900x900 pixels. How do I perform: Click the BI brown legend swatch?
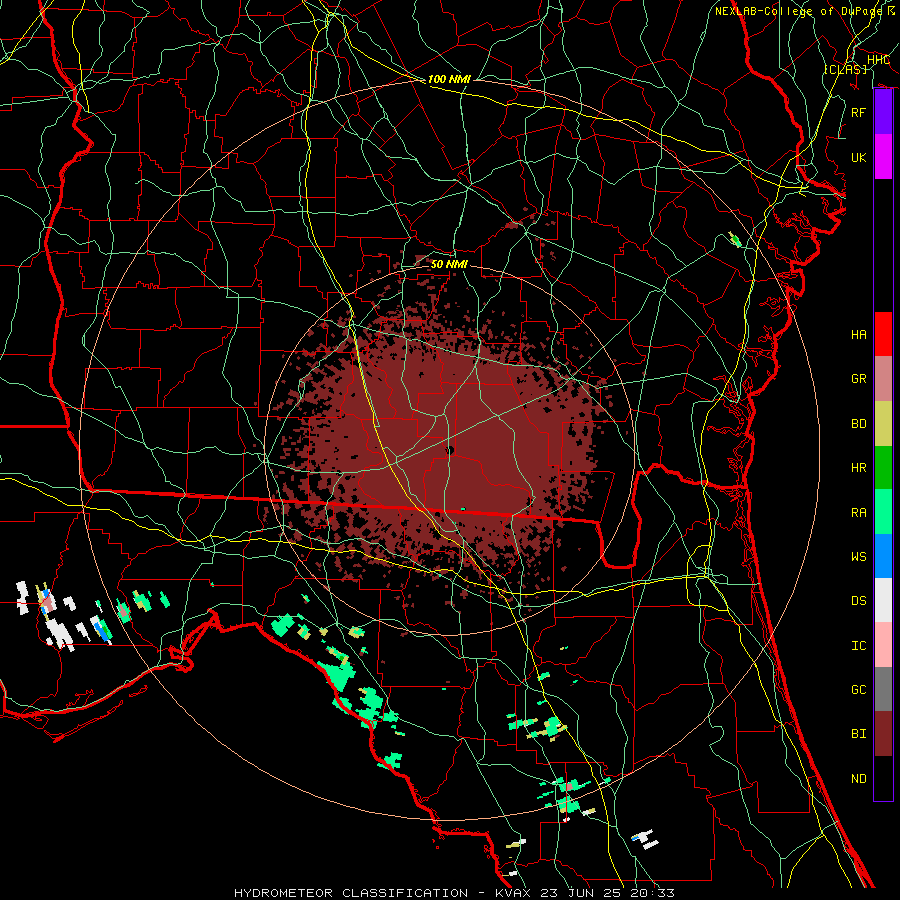883,734
